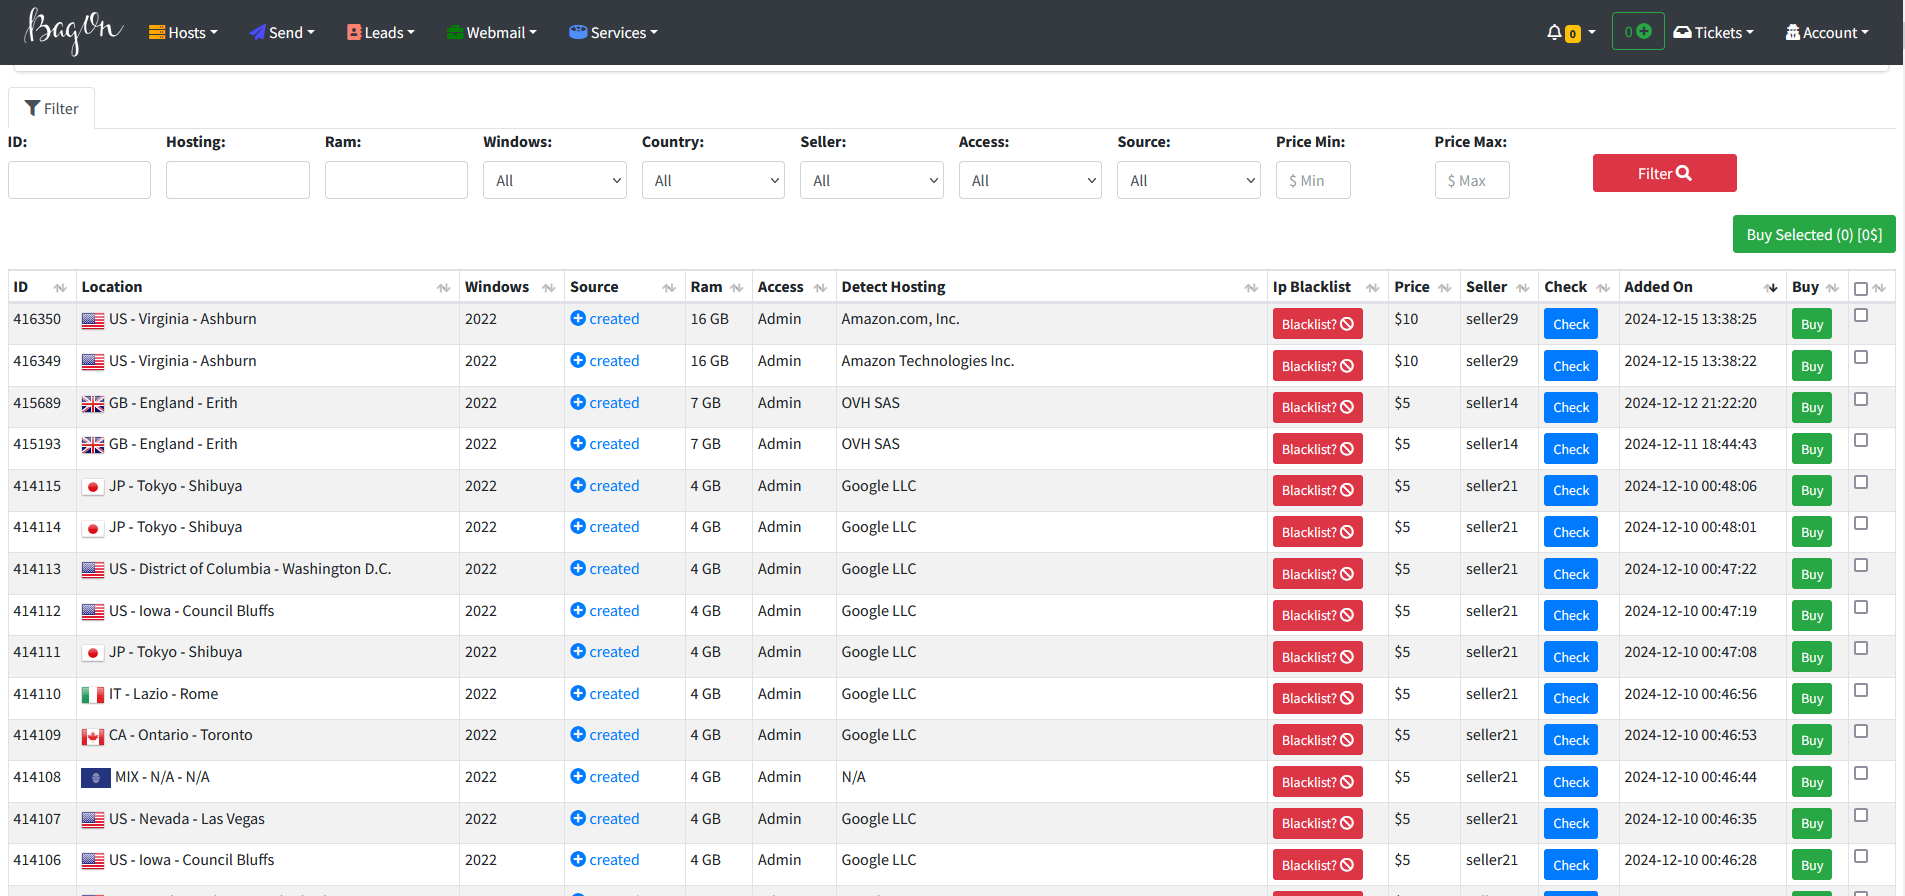Select checkbox for row 414110
The width and height of the screenshot is (1905, 896).
(x=1861, y=690)
